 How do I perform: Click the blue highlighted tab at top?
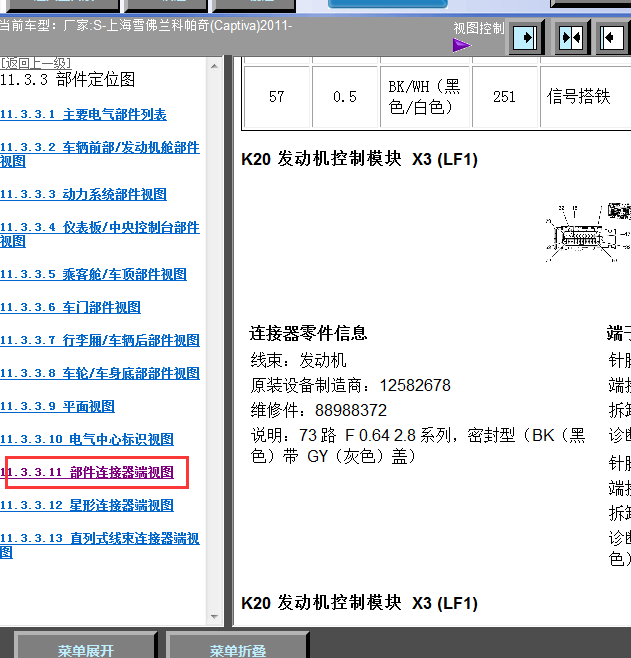[387, 4]
